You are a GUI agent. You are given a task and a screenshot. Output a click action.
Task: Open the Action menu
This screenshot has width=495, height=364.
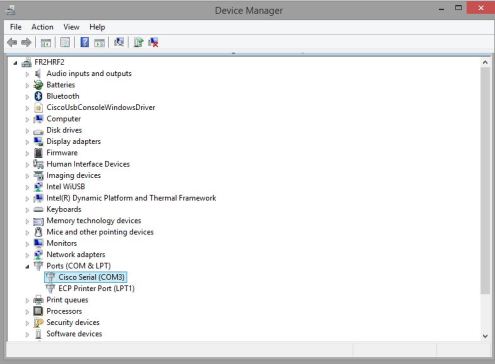[42, 27]
